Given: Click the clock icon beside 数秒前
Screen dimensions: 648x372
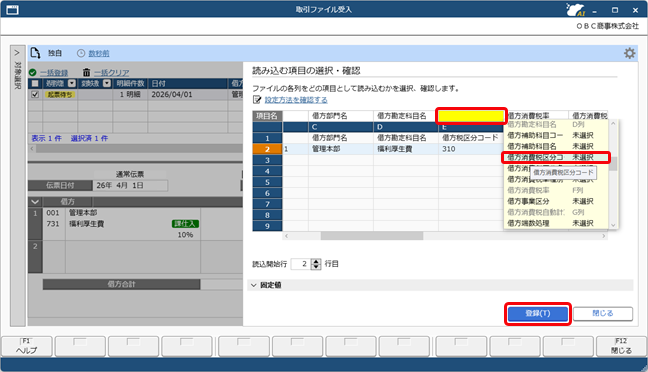Looking at the screenshot, I should pyautogui.click(x=81, y=53).
